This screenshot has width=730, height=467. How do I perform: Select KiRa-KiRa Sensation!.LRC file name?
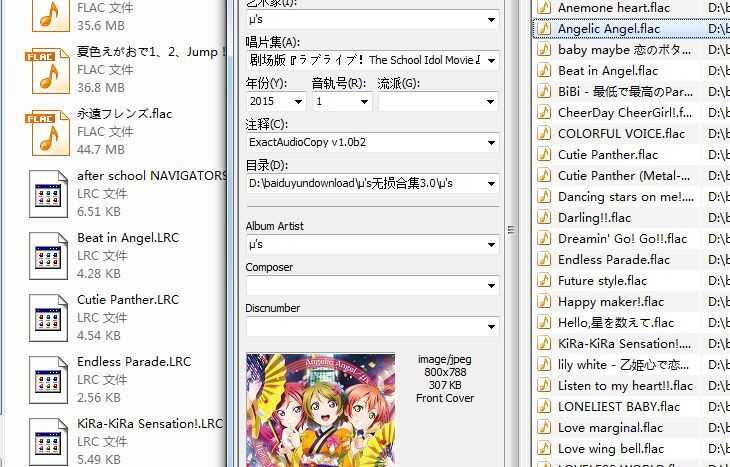pyautogui.click(x=150, y=424)
